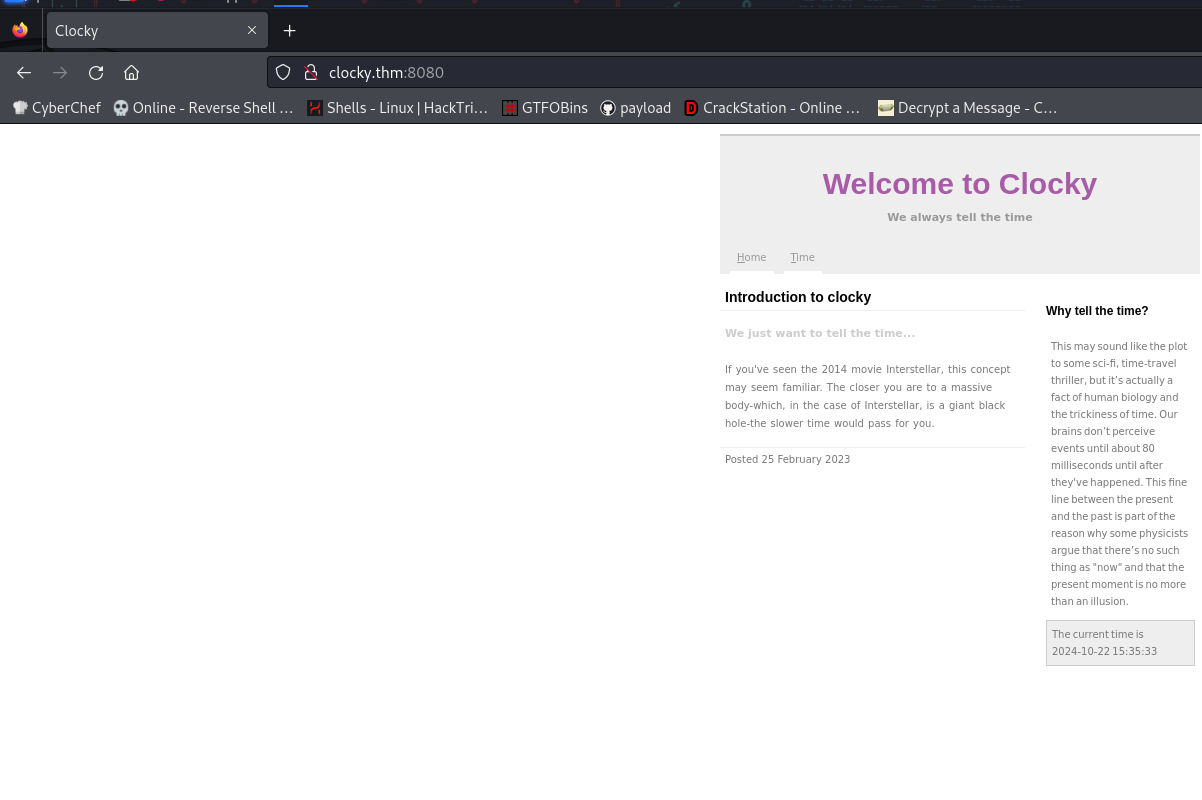
Task: Click the insecure connection padlock icon
Action: click(311, 72)
